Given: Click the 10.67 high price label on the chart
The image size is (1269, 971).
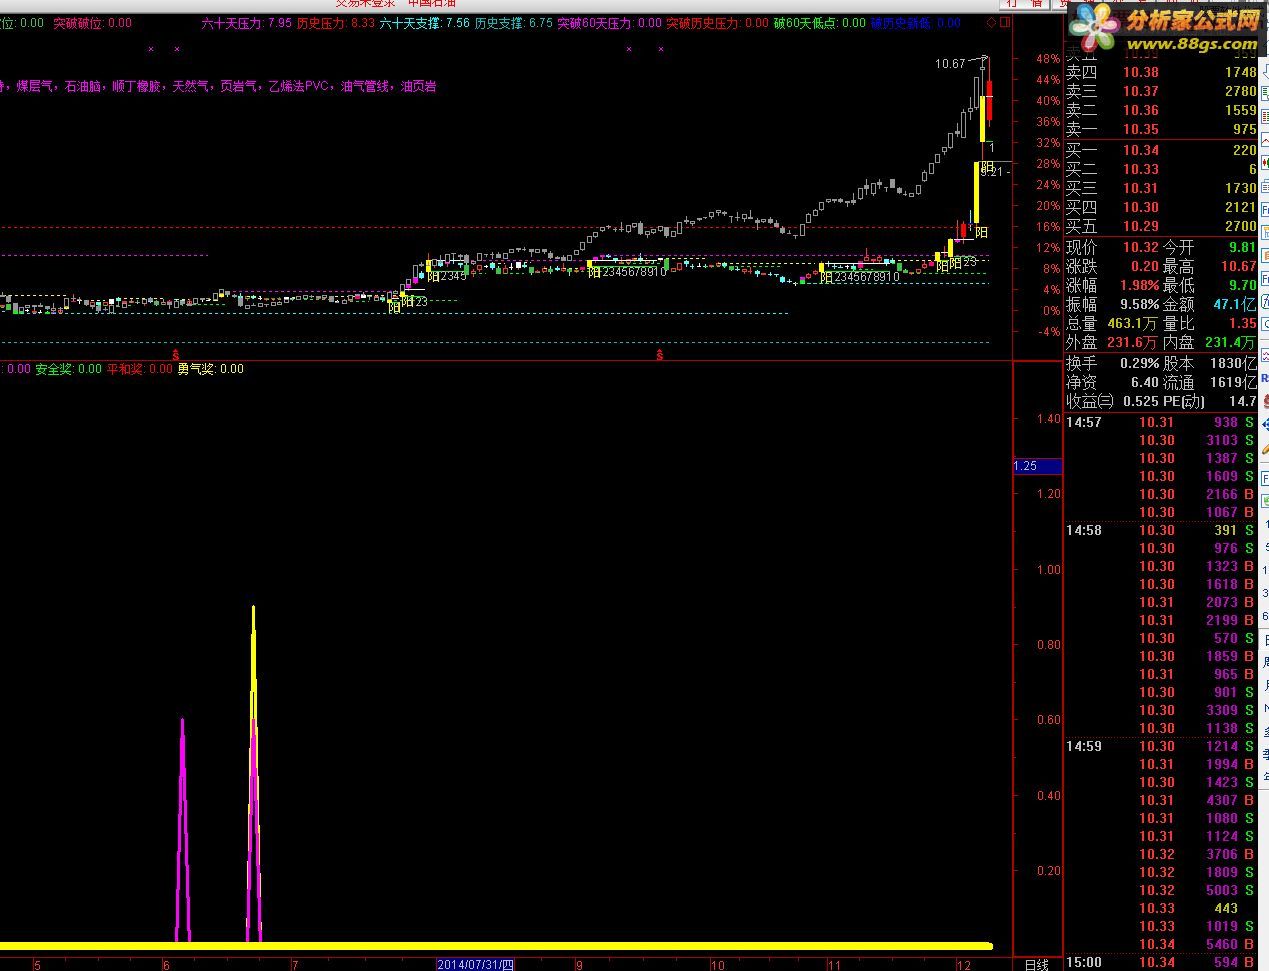Looking at the screenshot, I should 950,64.
